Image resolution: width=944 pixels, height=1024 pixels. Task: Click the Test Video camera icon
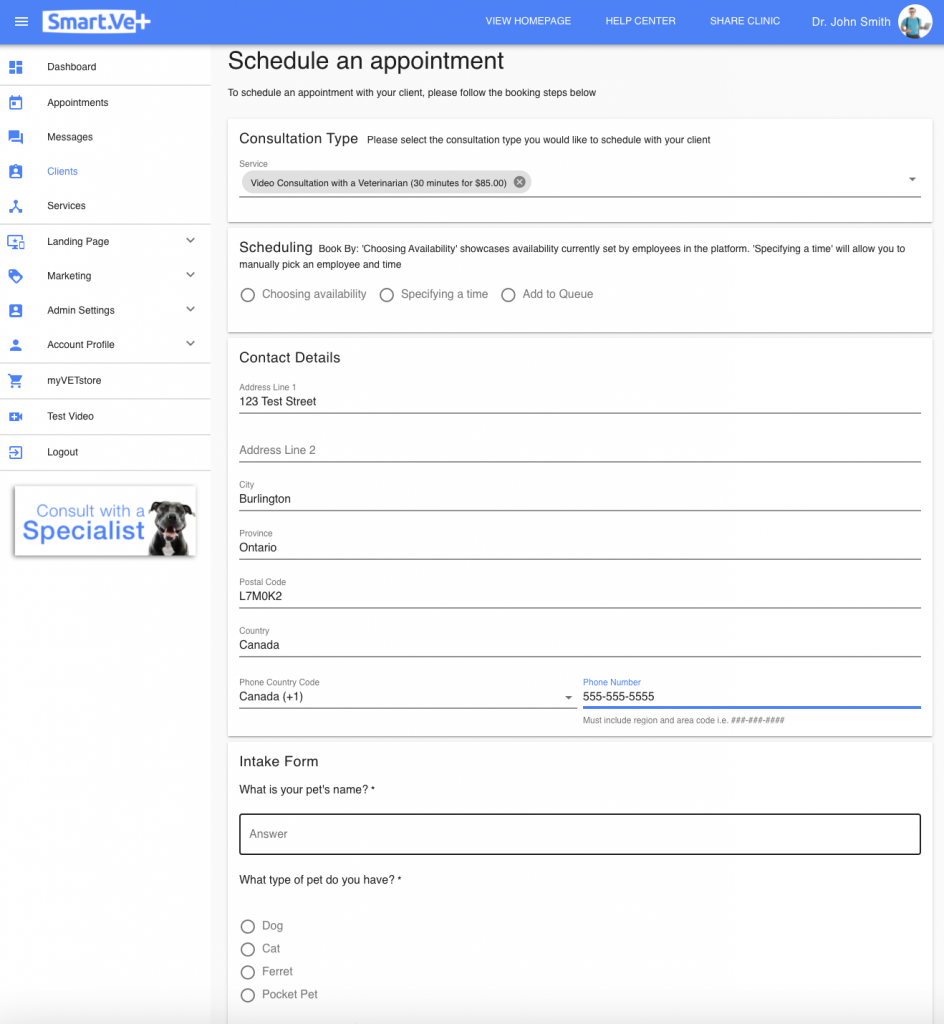pos(16,416)
